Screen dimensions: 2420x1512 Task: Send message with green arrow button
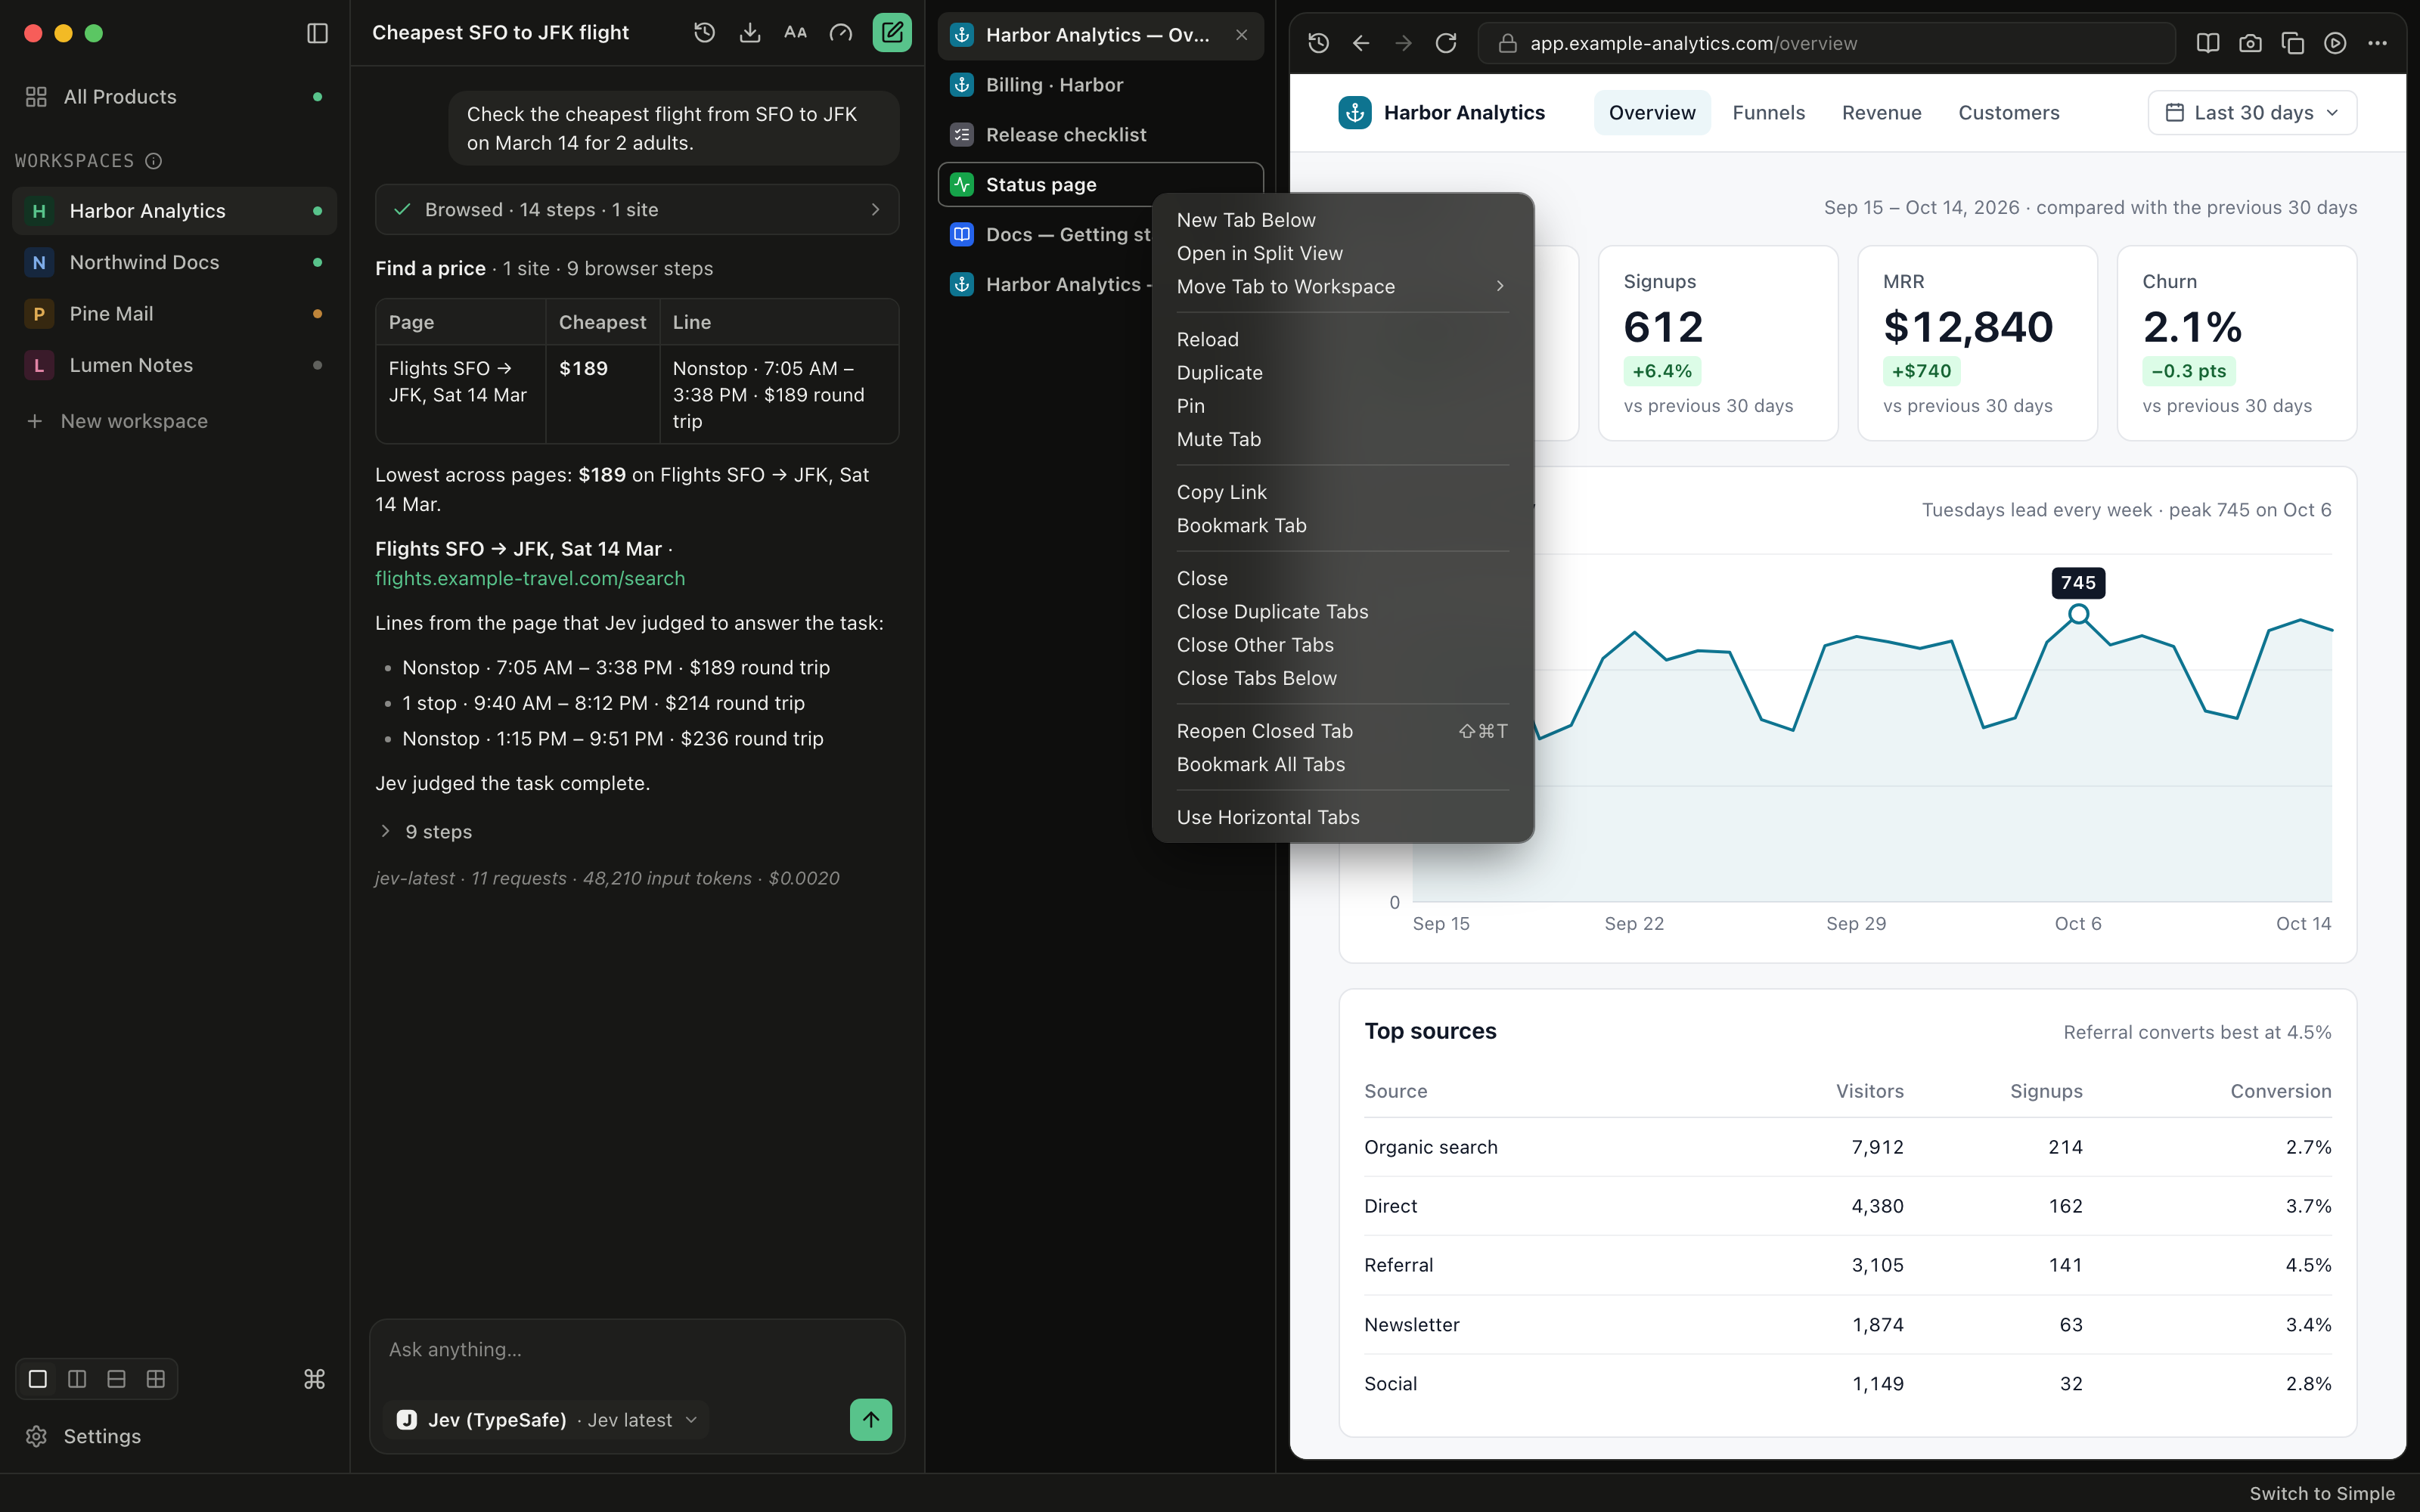pos(871,1419)
